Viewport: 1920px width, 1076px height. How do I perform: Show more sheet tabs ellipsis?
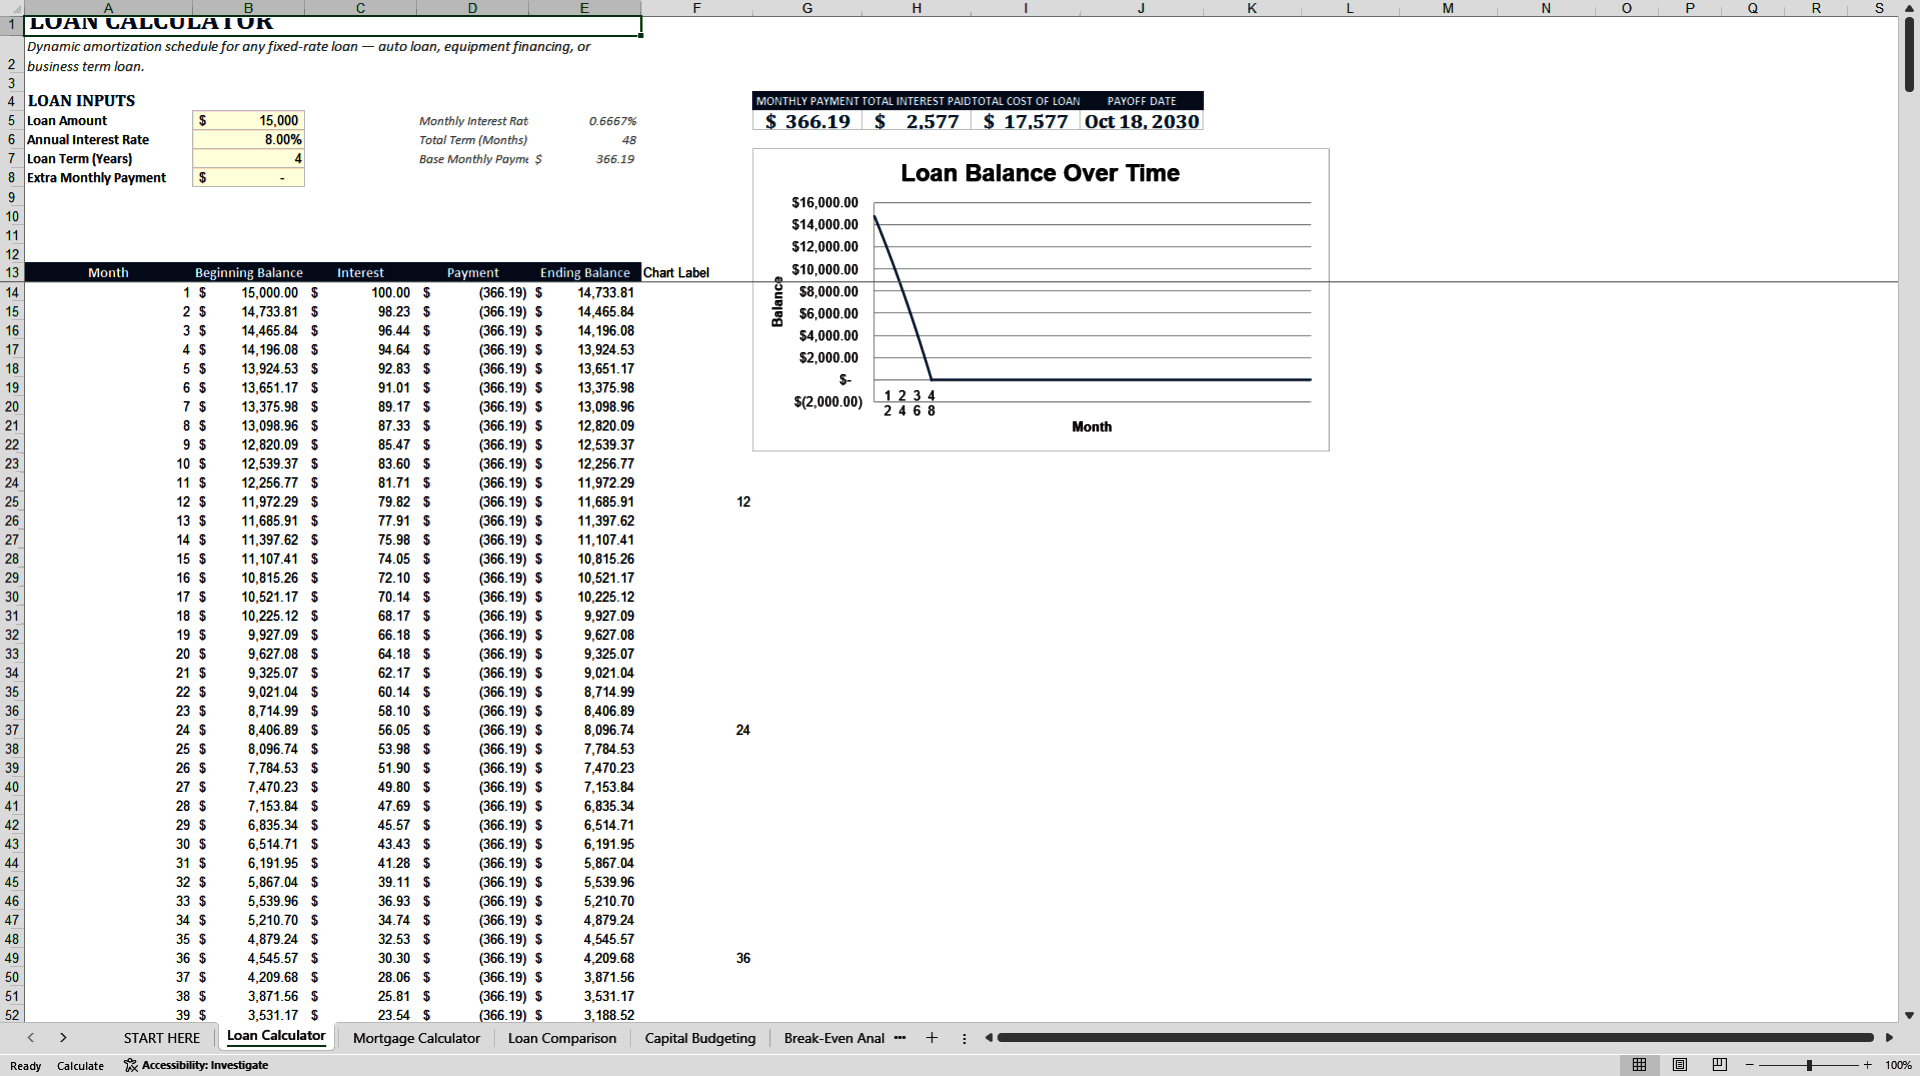(x=900, y=1038)
